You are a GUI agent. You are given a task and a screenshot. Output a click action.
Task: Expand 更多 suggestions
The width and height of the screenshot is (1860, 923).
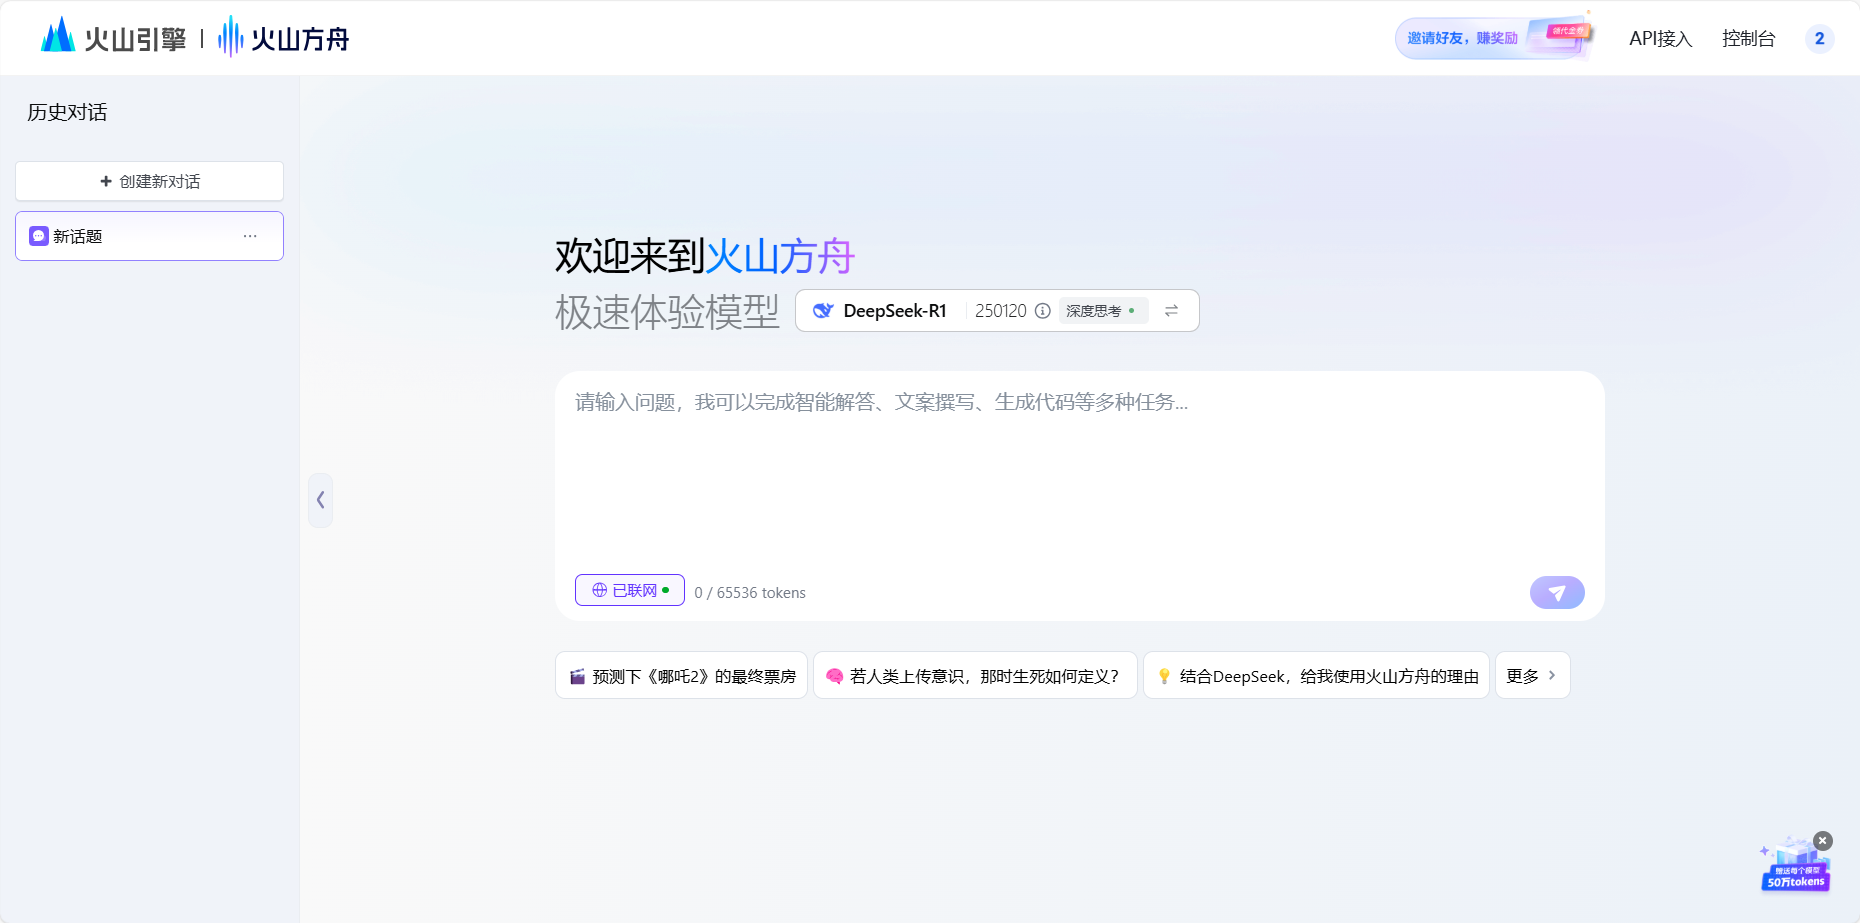pyautogui.click(x=1532, y=676)
